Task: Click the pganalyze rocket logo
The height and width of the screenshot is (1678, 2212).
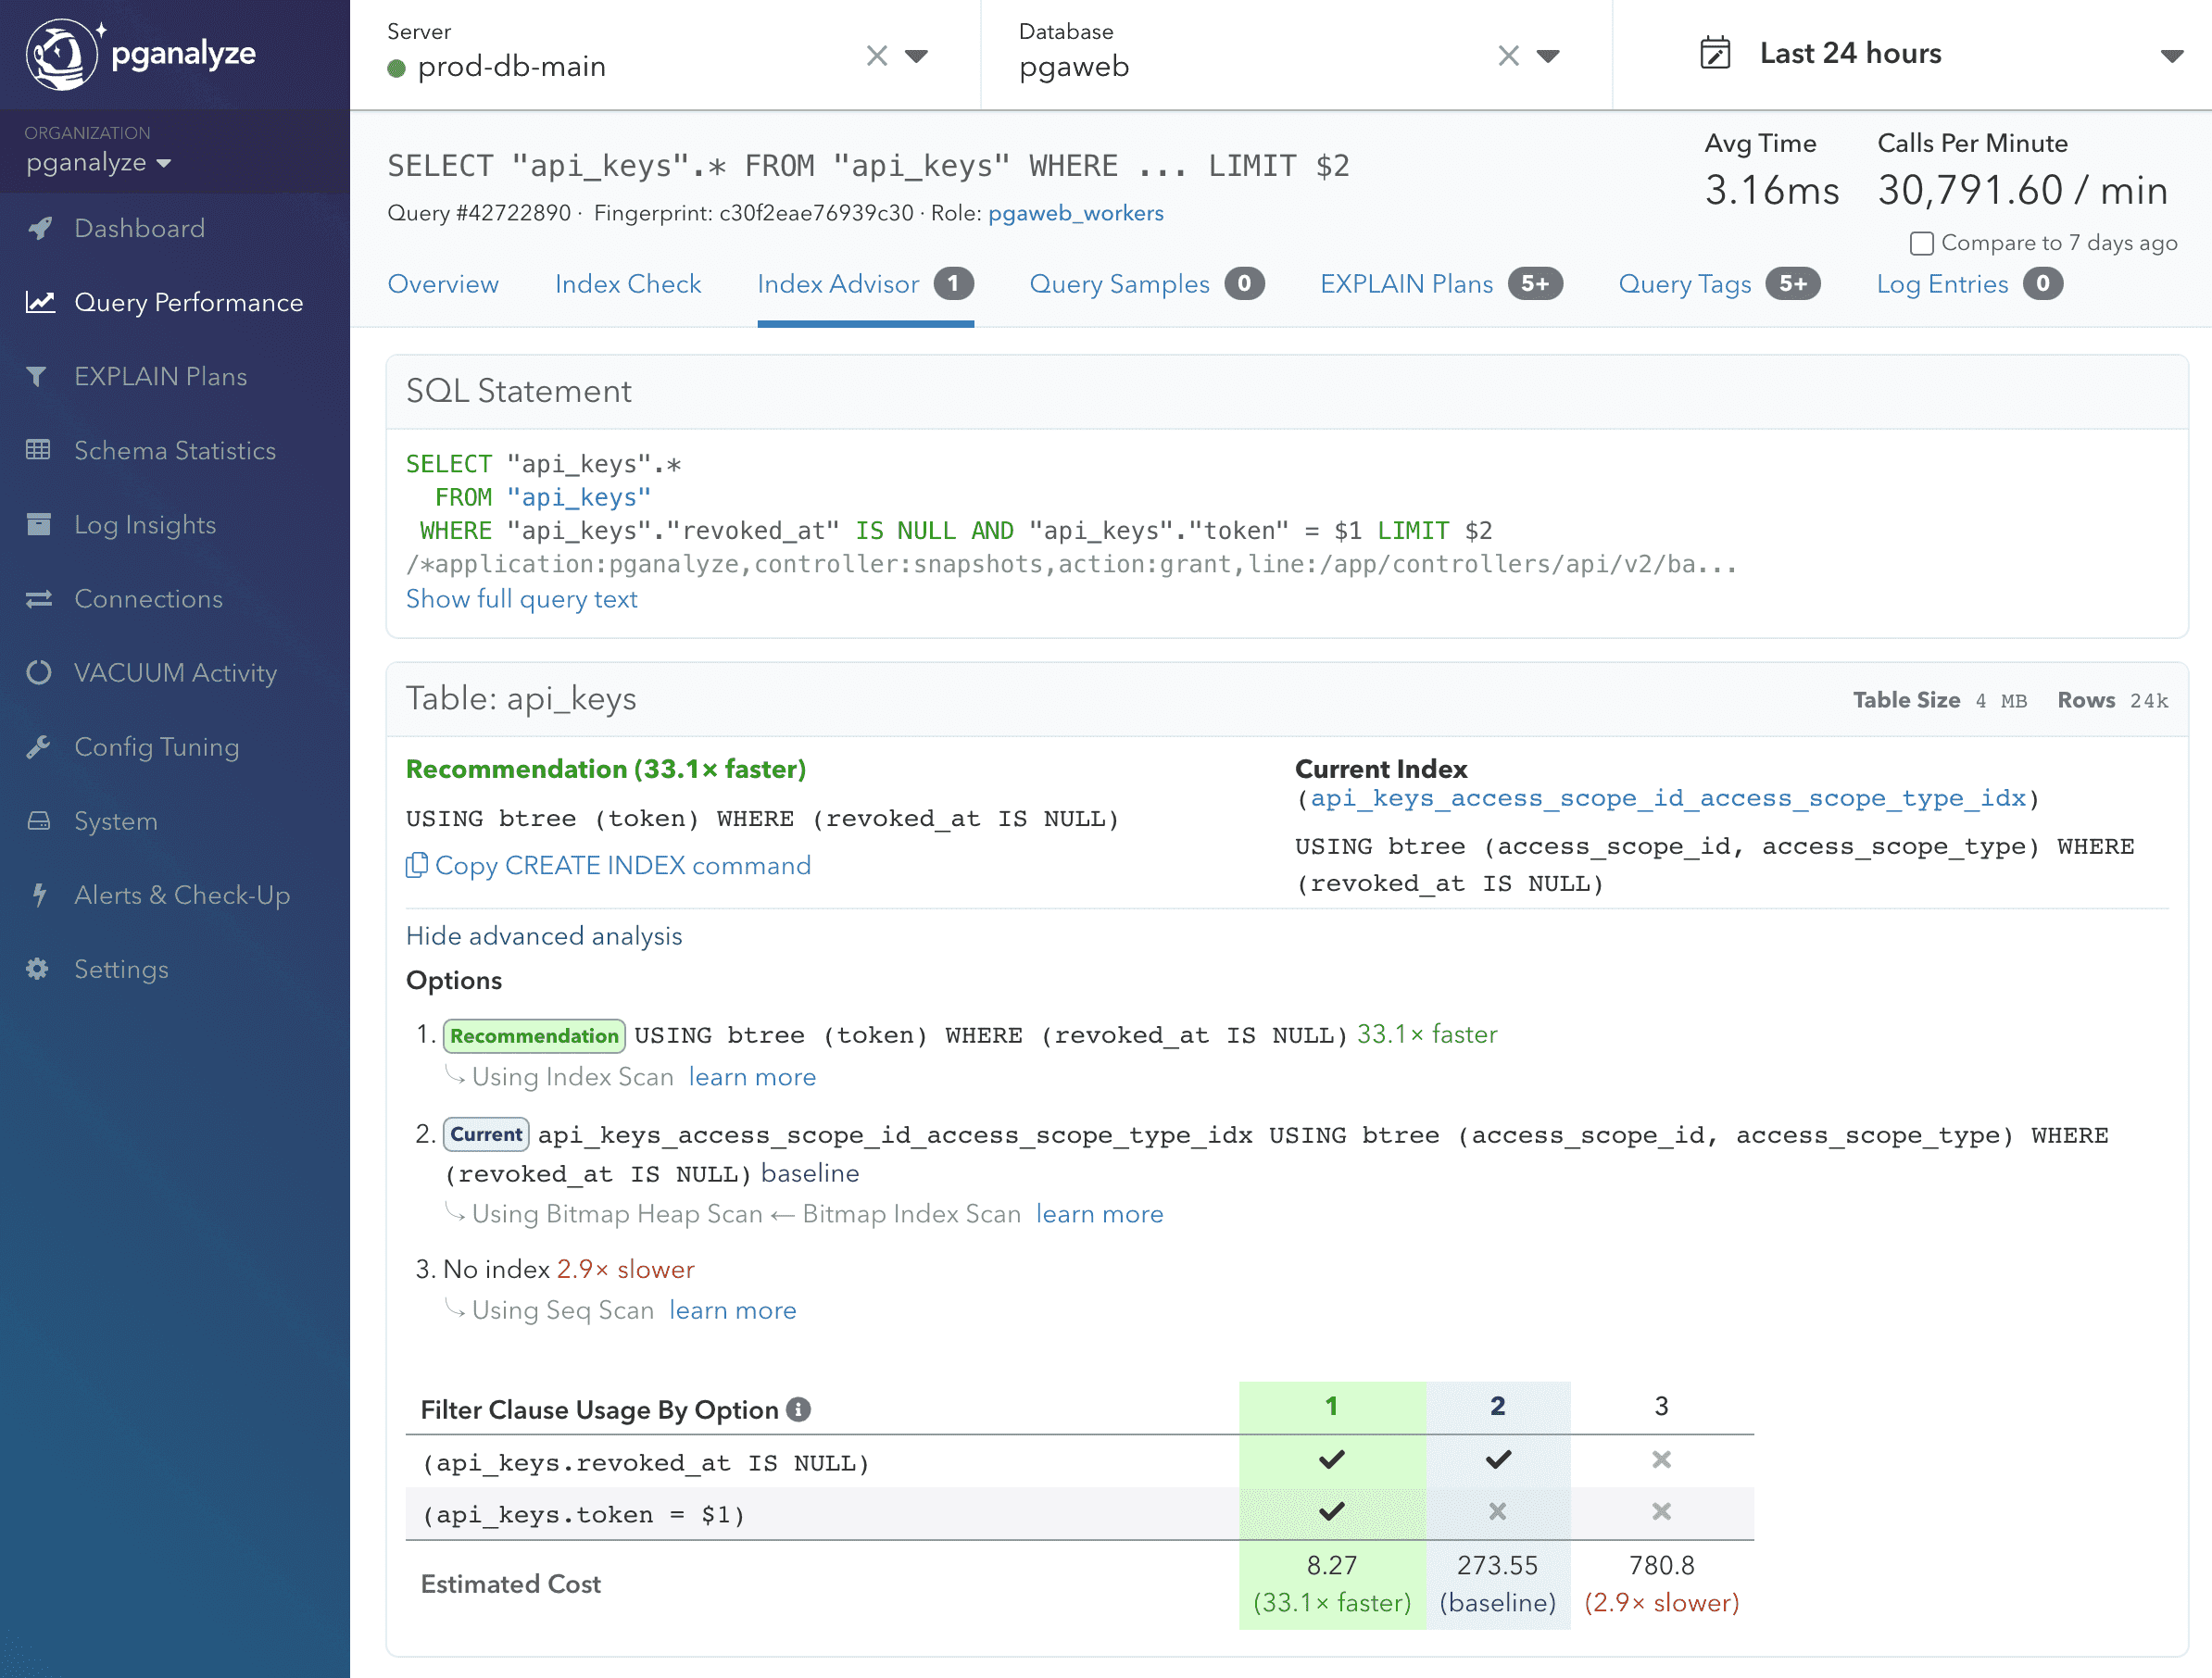Action: tap(62, 53)
